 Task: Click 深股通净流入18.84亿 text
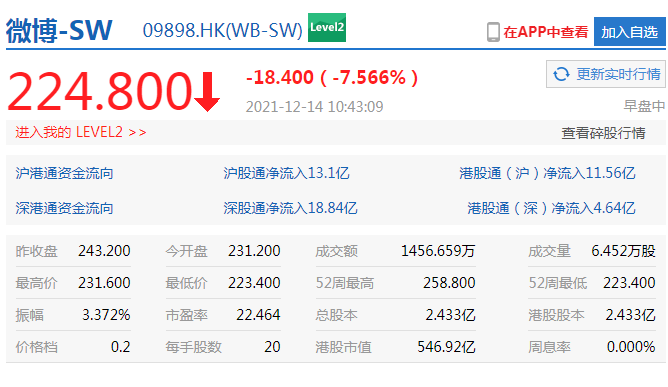pyautogui.click(x=290, y=208)
